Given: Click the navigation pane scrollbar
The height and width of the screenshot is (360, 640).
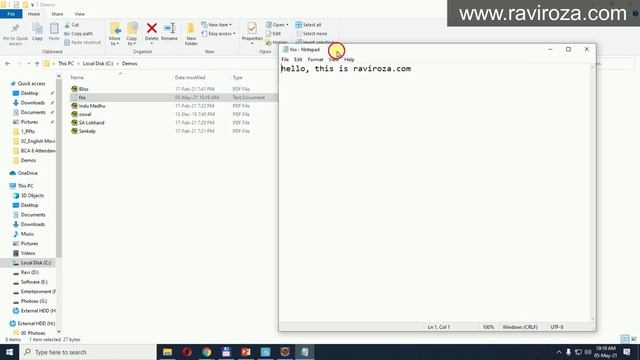Looking at the screenshot, I should [x=59, y=167].
